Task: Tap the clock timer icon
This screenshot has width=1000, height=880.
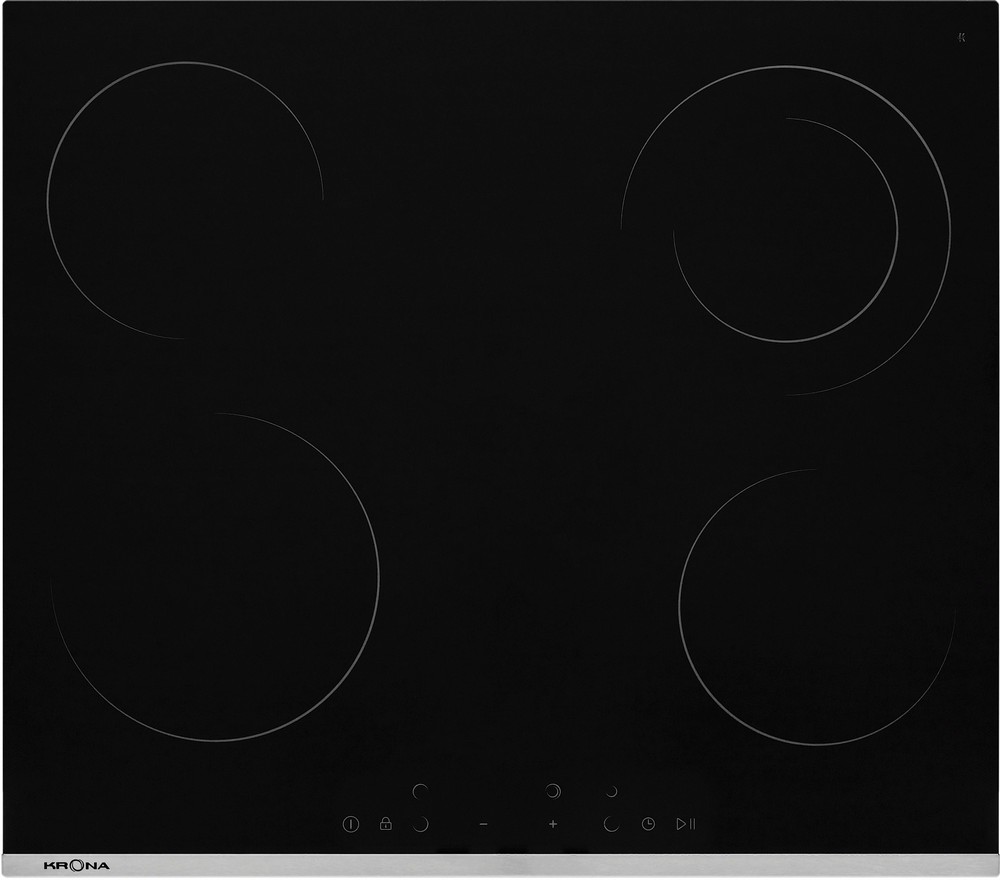Action: coord(648,824)
